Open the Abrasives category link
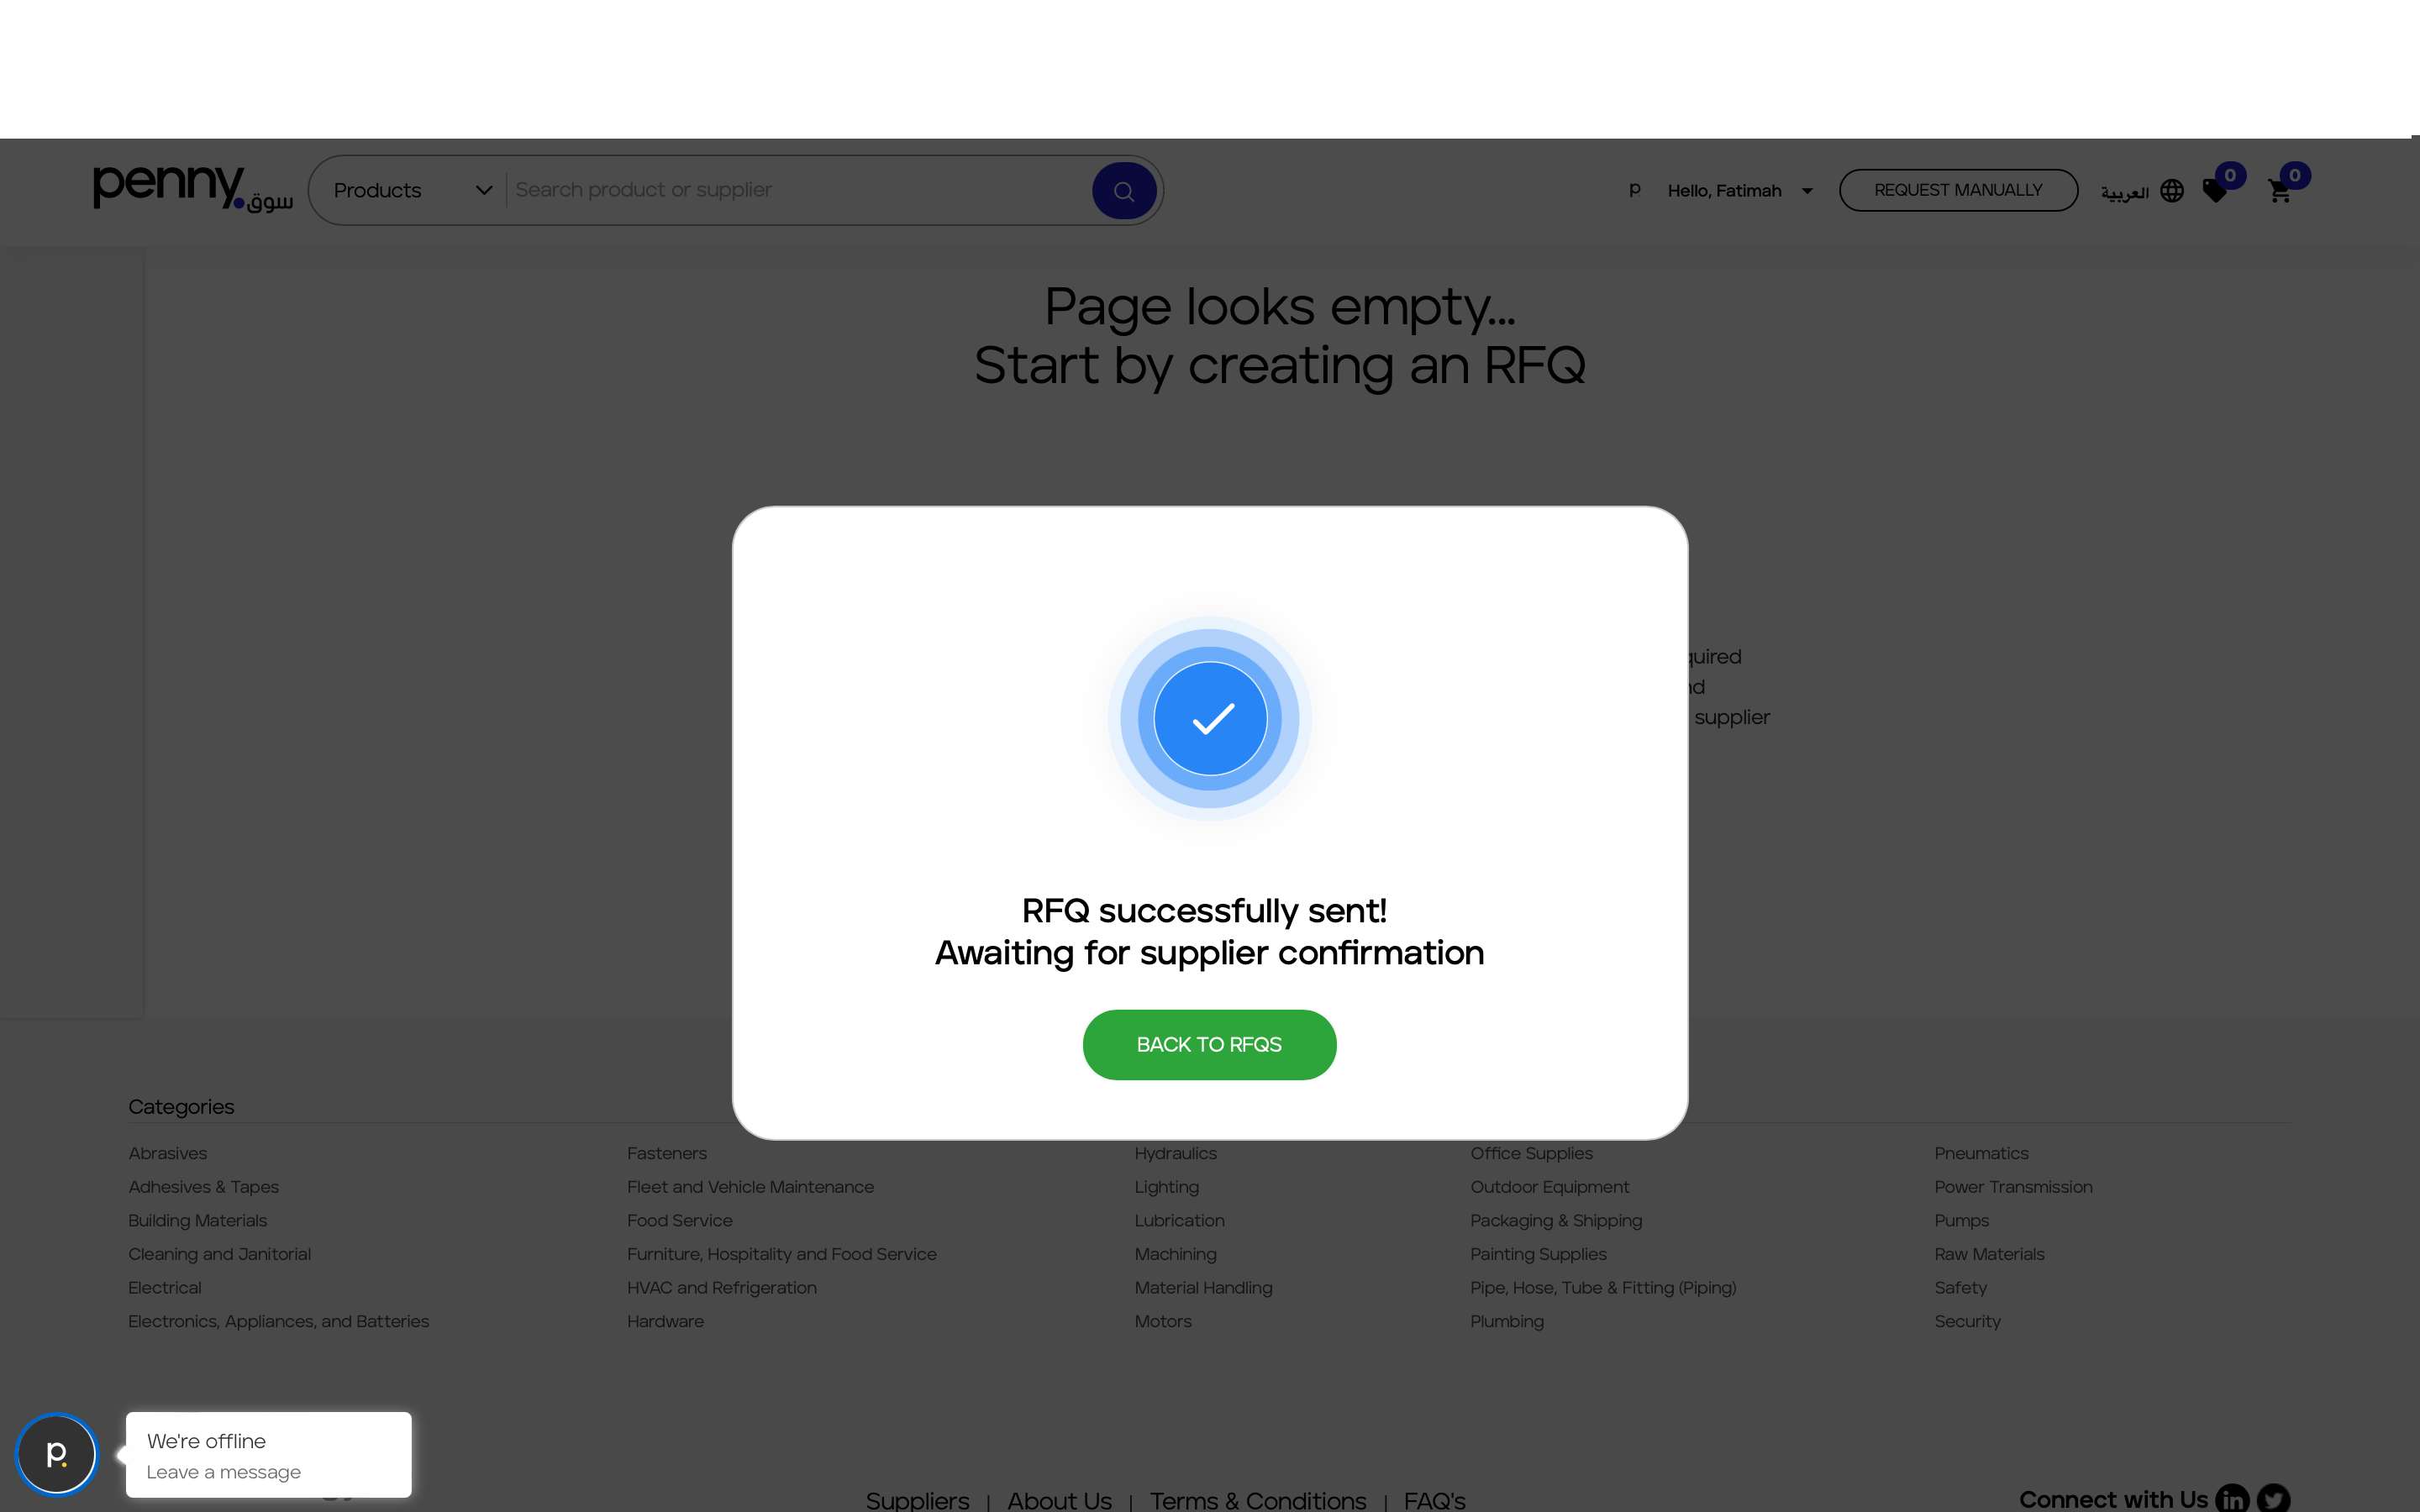The image size is (2420, 1512). click(x=168, y=1153)
